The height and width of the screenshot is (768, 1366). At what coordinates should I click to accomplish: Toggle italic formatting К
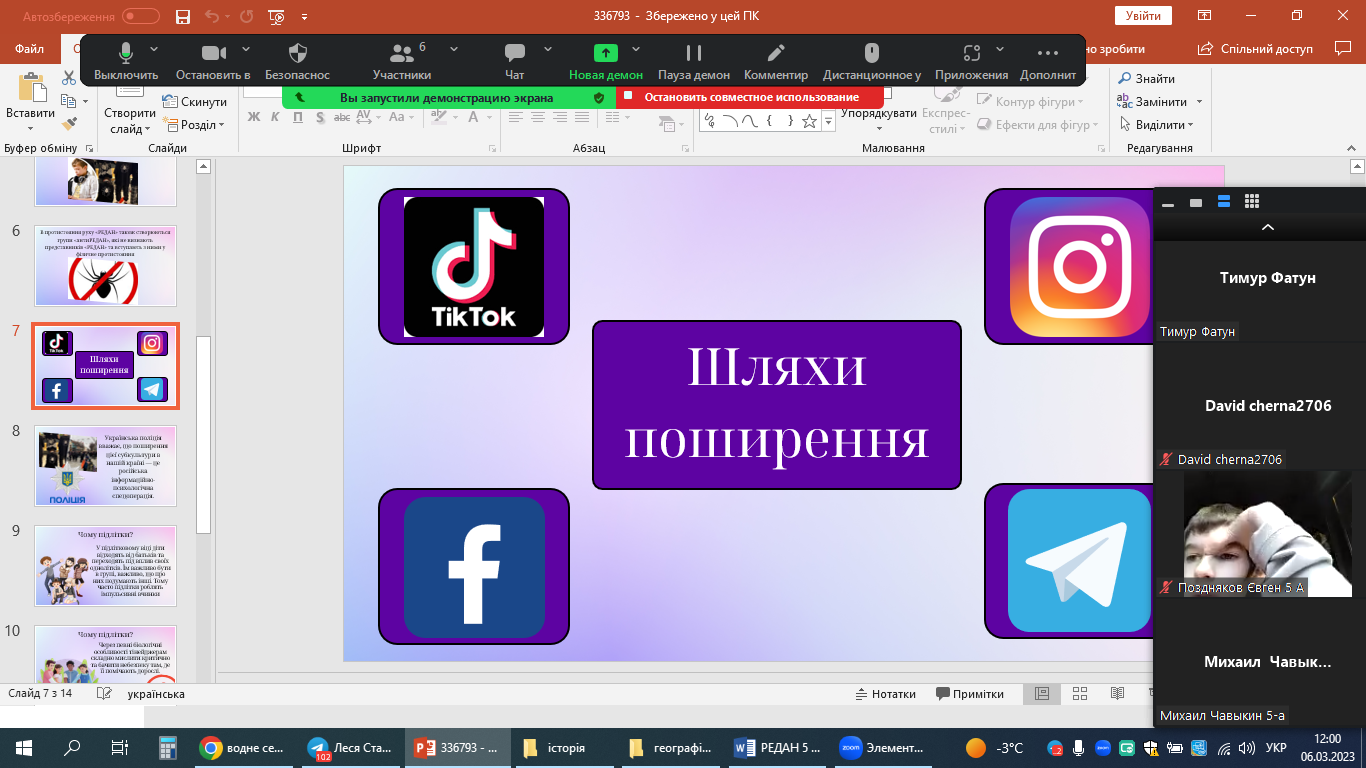coord(276,117)
